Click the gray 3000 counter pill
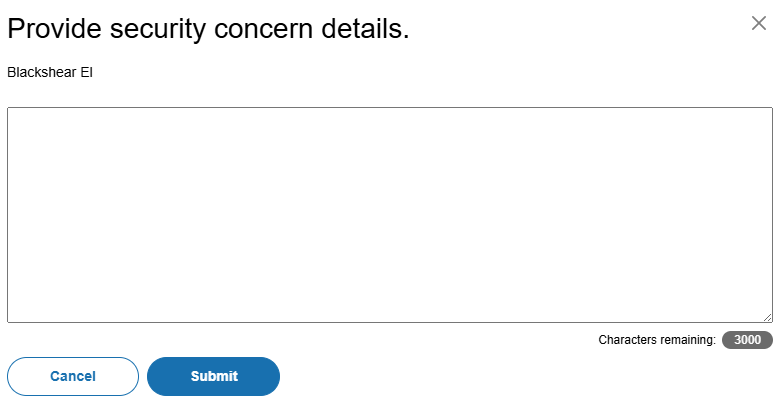 (x=747, y=340)
